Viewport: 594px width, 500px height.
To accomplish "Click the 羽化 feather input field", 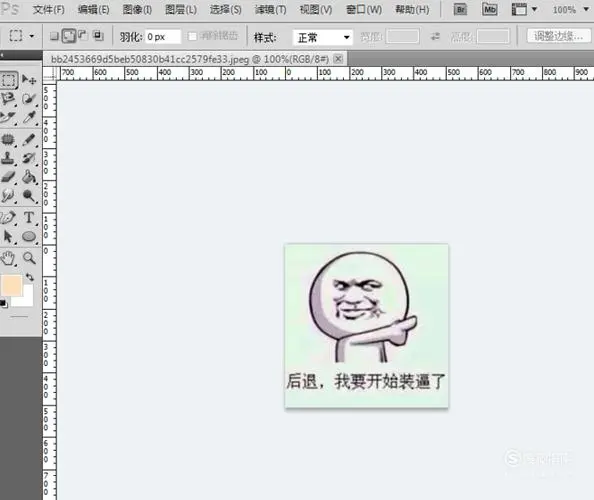I will point(163,37).
